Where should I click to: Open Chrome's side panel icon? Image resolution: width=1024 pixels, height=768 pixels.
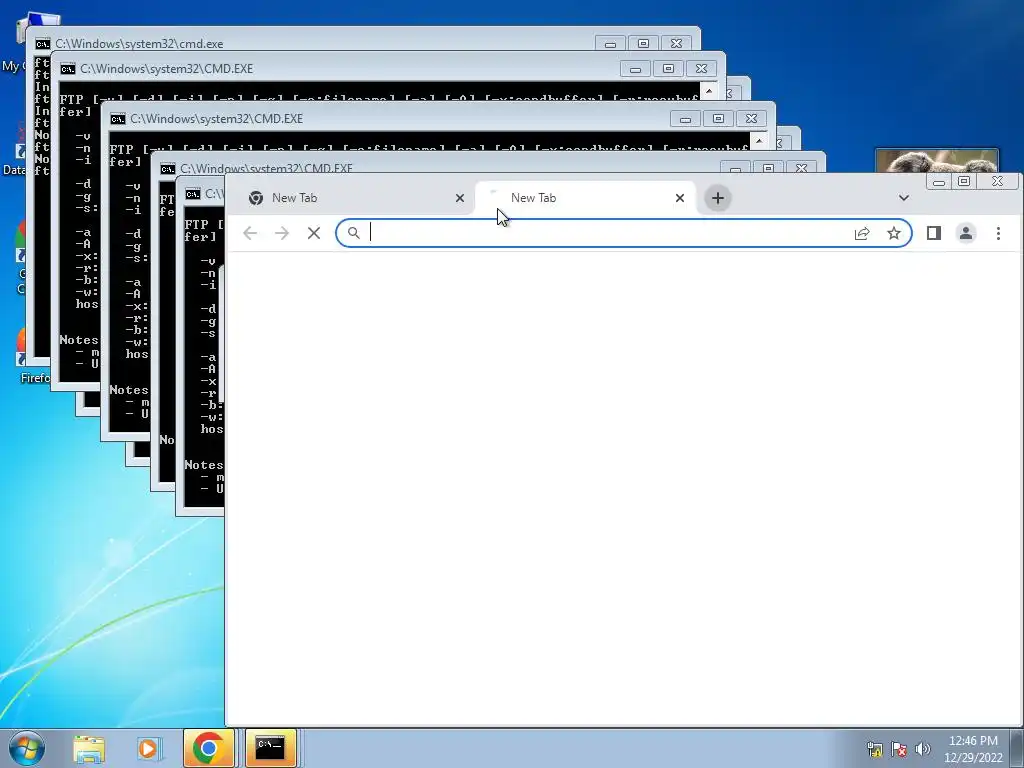(x=934, y=233)
